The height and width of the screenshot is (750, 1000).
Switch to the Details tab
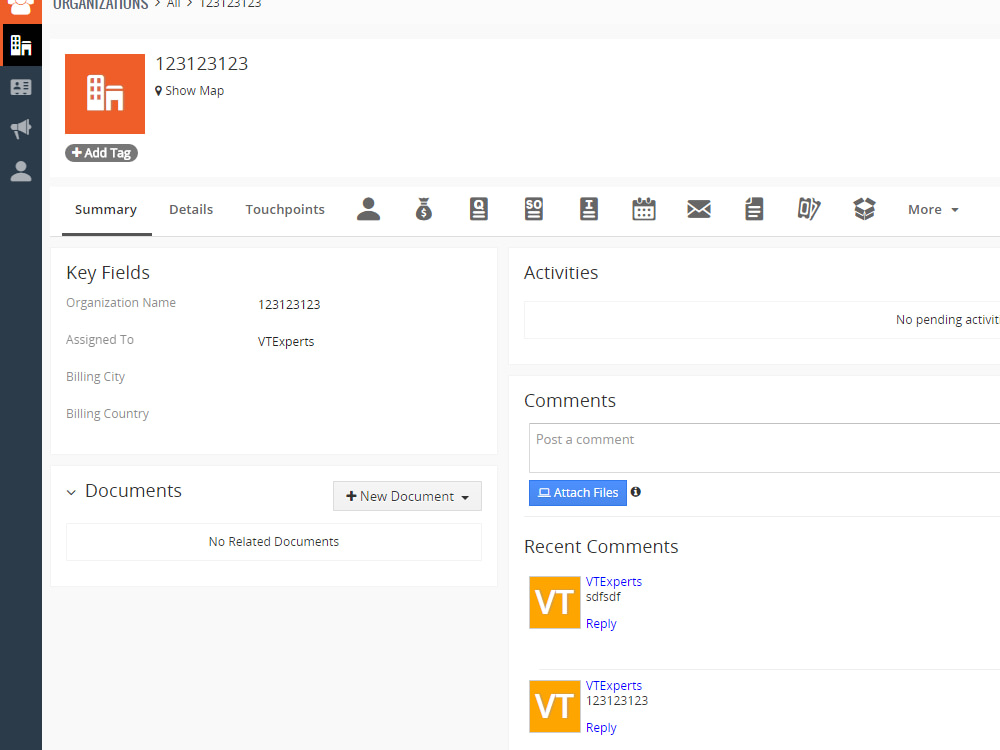191,209
